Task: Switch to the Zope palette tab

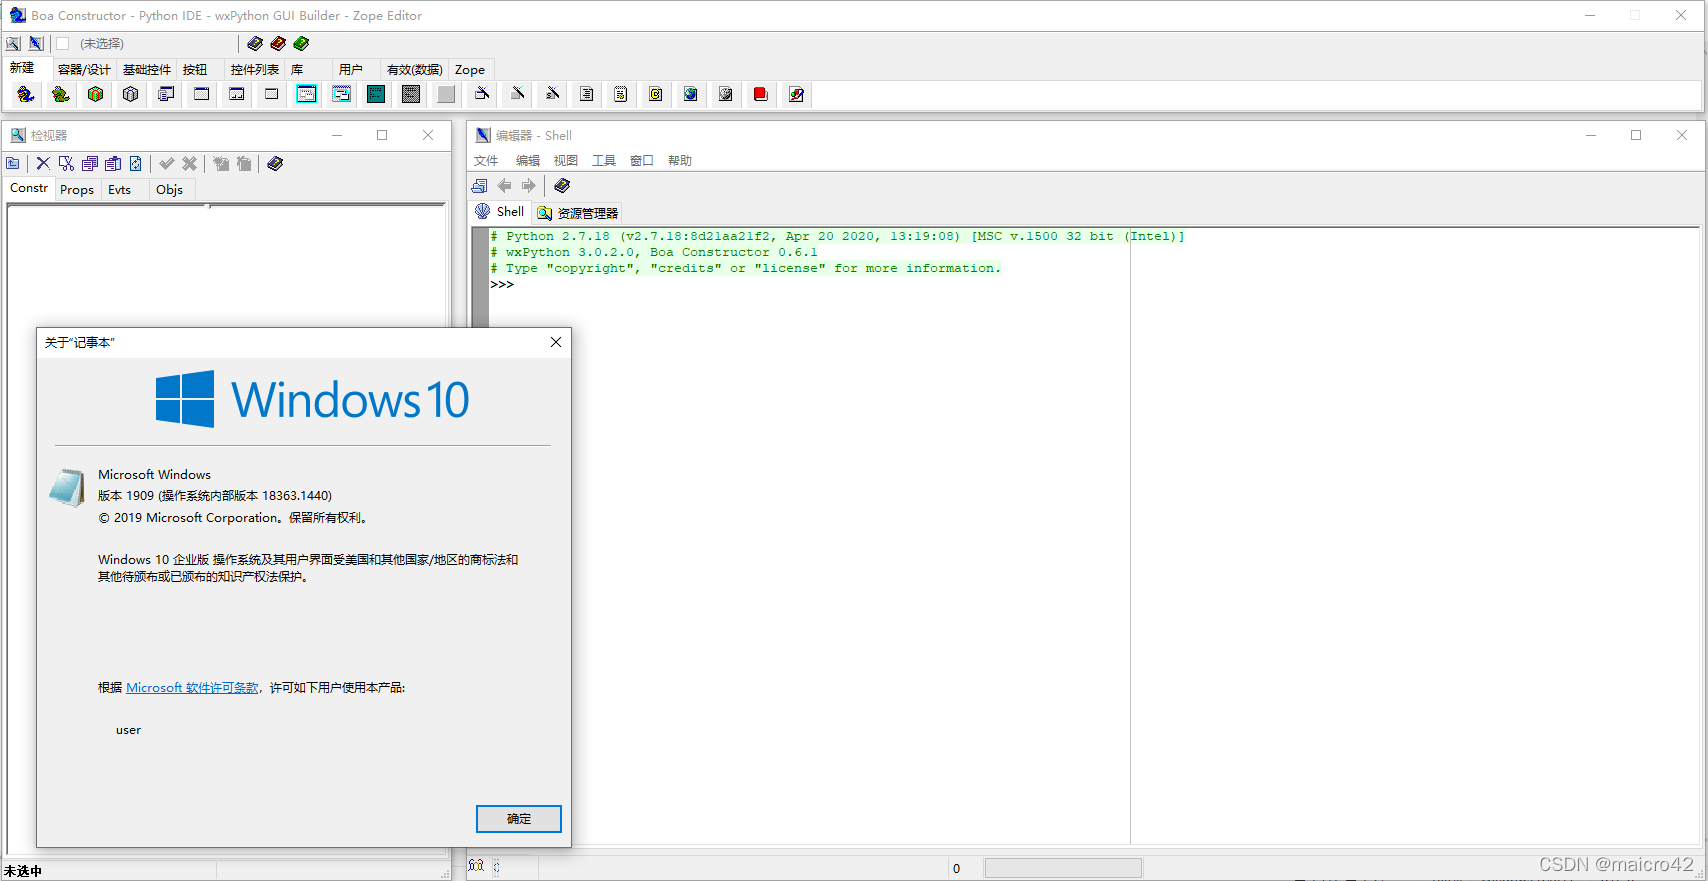Action: tap(470, 69)
